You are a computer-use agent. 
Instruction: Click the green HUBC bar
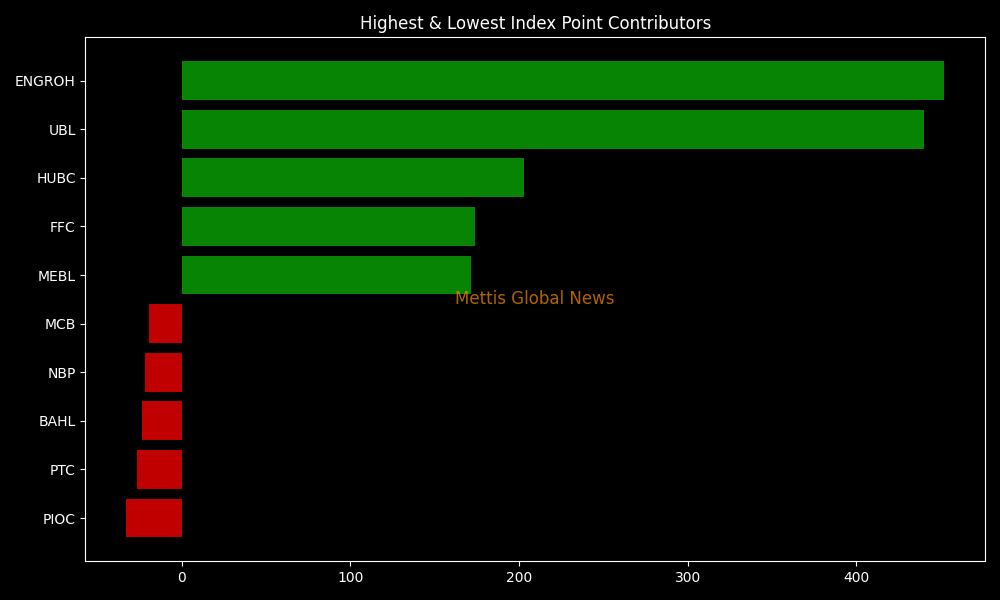pos(352,178)
